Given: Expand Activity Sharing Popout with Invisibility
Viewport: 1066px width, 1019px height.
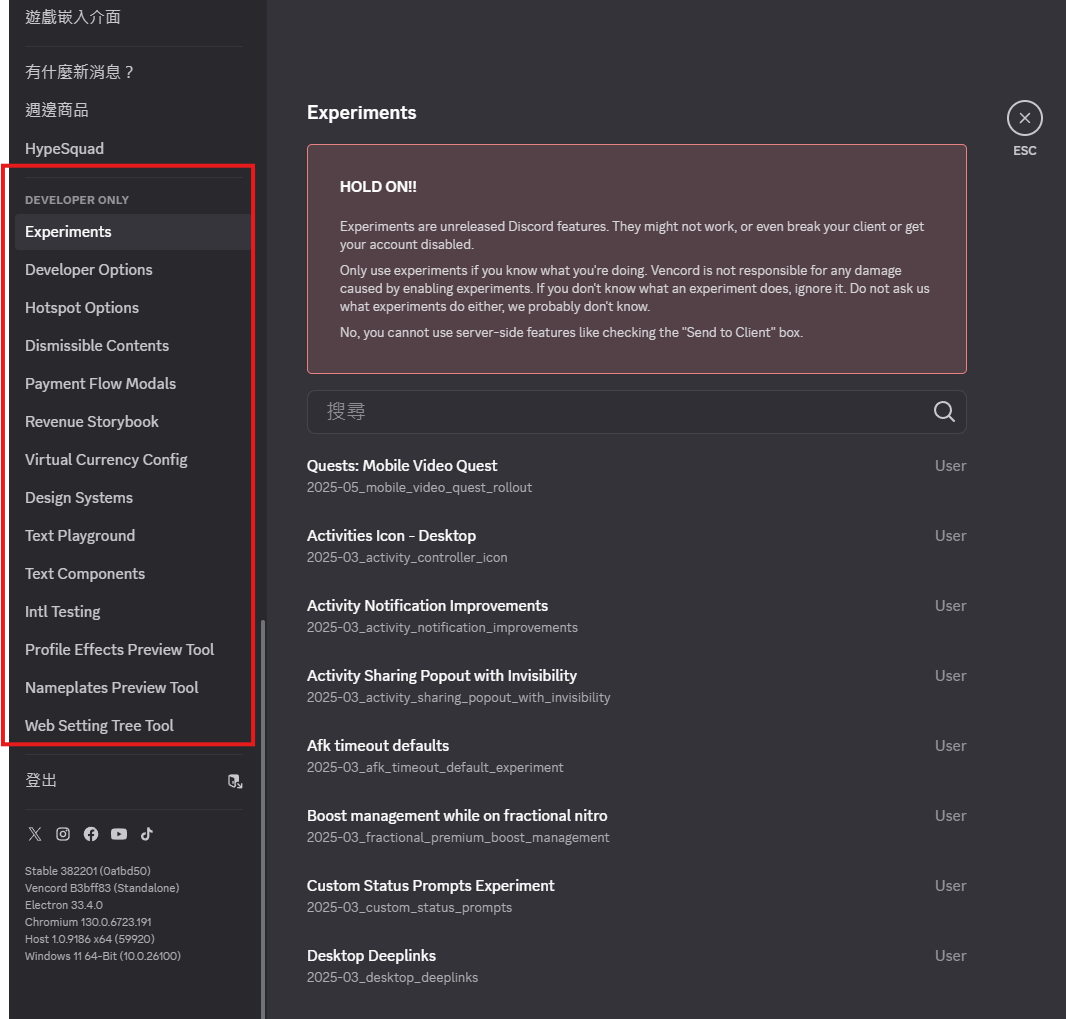Looking at the screenshot, I should (636, 686).
